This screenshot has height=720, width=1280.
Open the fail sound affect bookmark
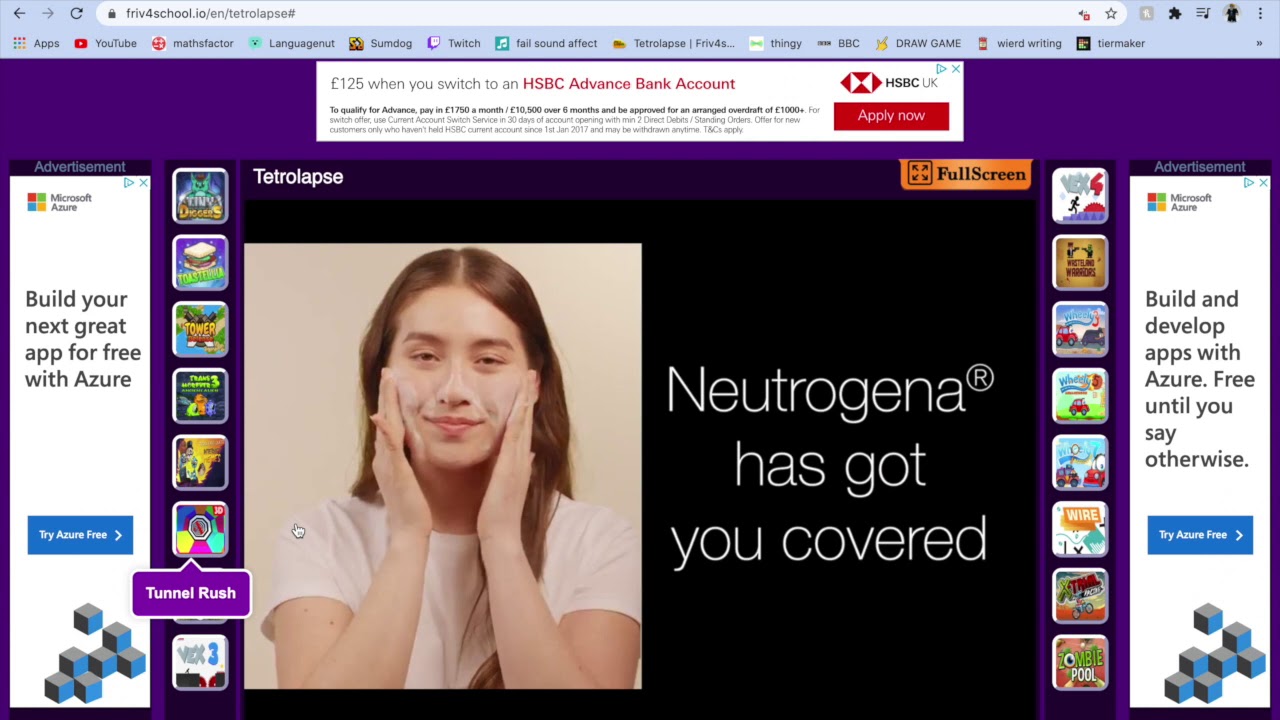click(546, 44)
